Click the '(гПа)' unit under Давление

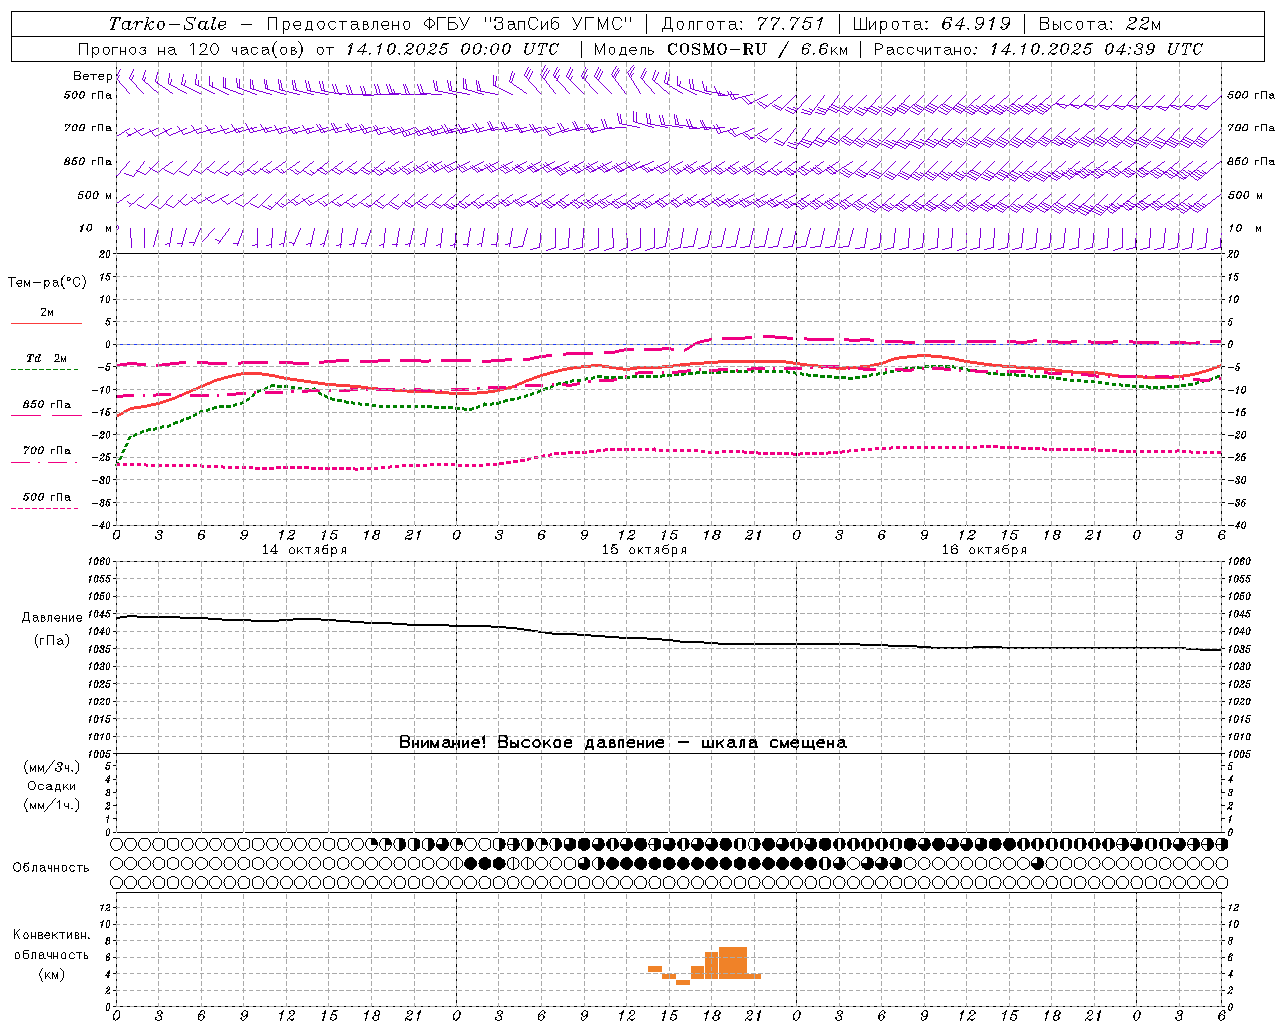[x=52, y=640]
